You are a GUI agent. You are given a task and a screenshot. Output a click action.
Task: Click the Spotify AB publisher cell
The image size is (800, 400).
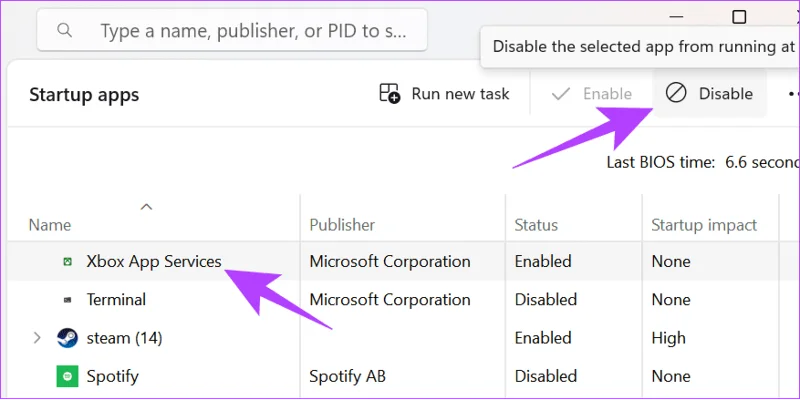pyautogui.click(x=347, y=377)
